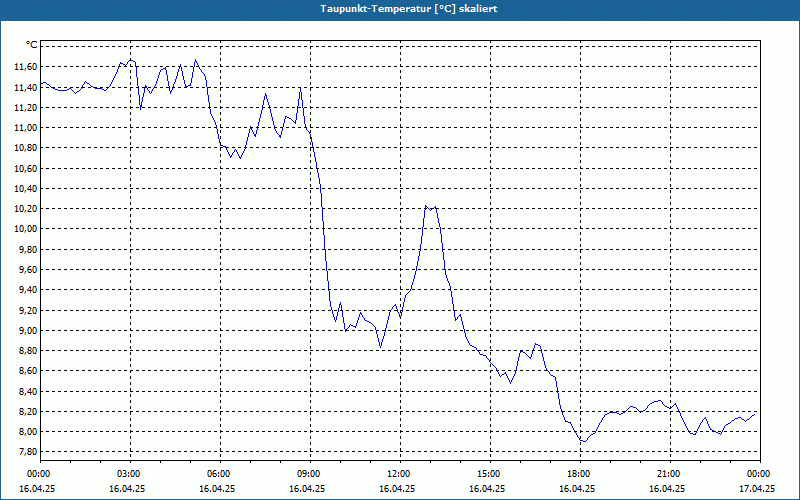Click the Taupunkt-Temperatur [°C] skaliert title
Screen dimensions: 800x500
point(409,9)
